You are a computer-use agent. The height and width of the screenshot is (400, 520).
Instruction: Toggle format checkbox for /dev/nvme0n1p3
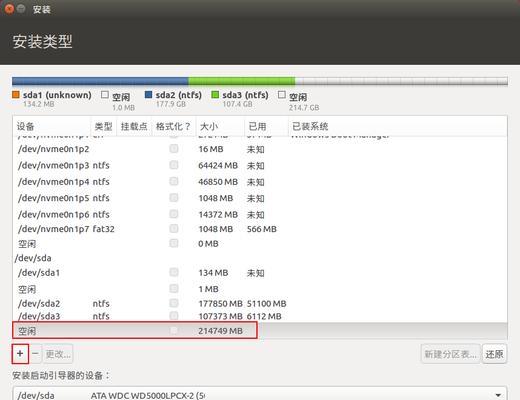pyautogui.click(x=174, y=165)
